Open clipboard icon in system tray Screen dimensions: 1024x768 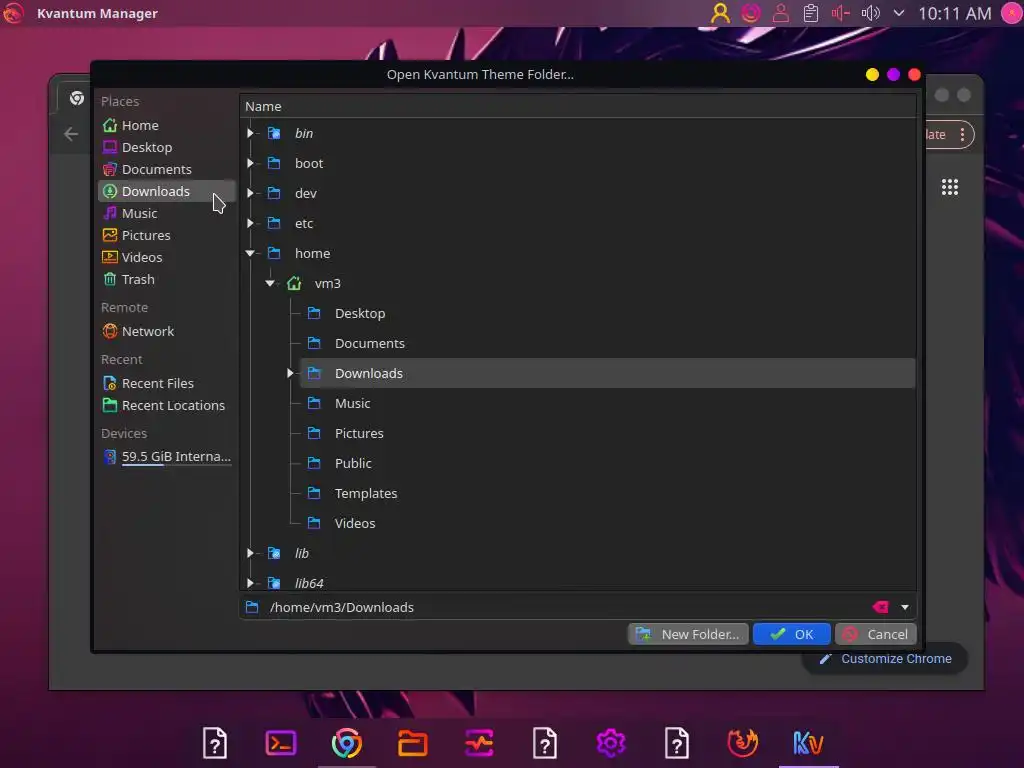(x=810, y=13)
